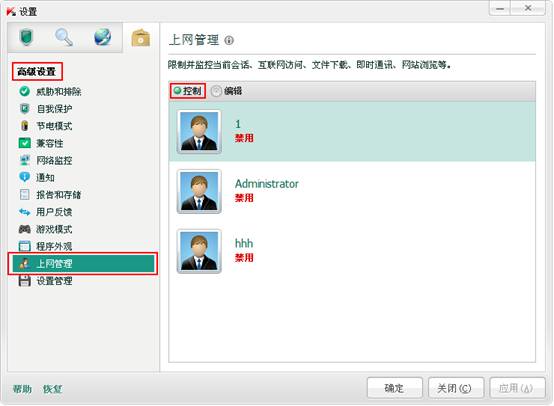The width and height of the screenshot is (554, 406).
Task: Click 禁用 status under Administrator
Action: coord(244,198)
